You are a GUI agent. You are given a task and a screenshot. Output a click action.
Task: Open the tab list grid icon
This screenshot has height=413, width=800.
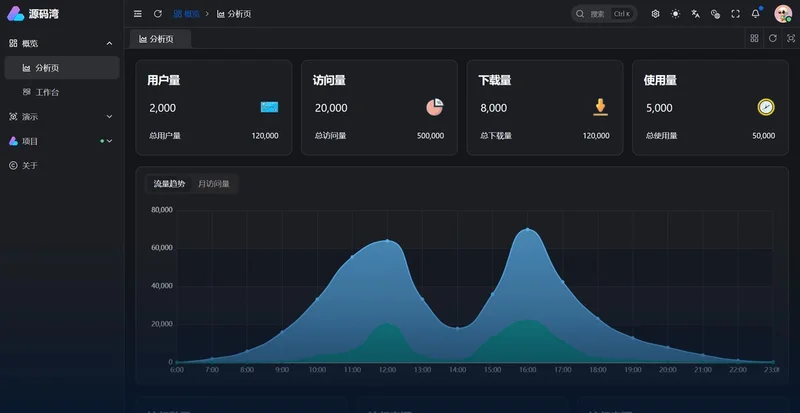(754, 38)
